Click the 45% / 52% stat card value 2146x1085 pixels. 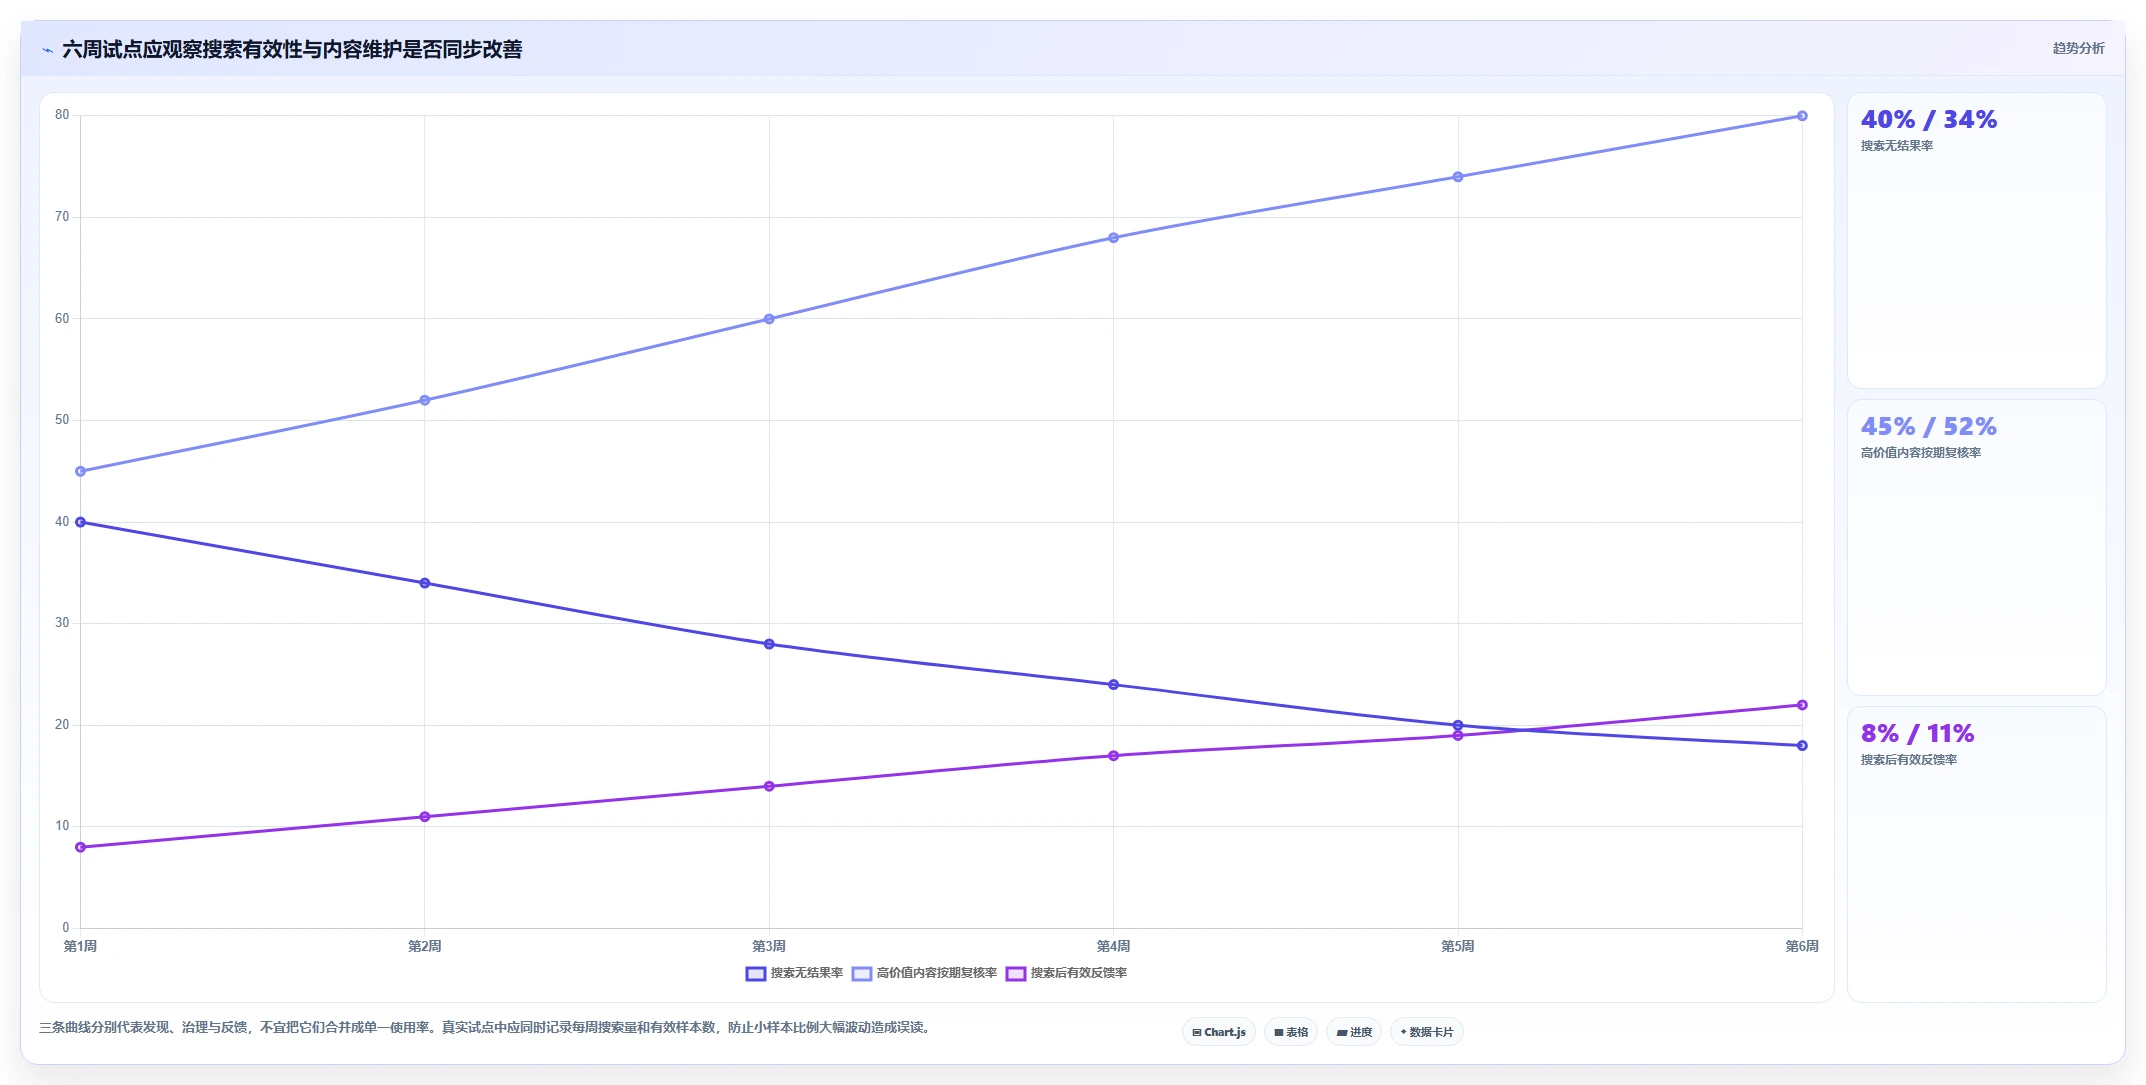tap(1928, 427)
